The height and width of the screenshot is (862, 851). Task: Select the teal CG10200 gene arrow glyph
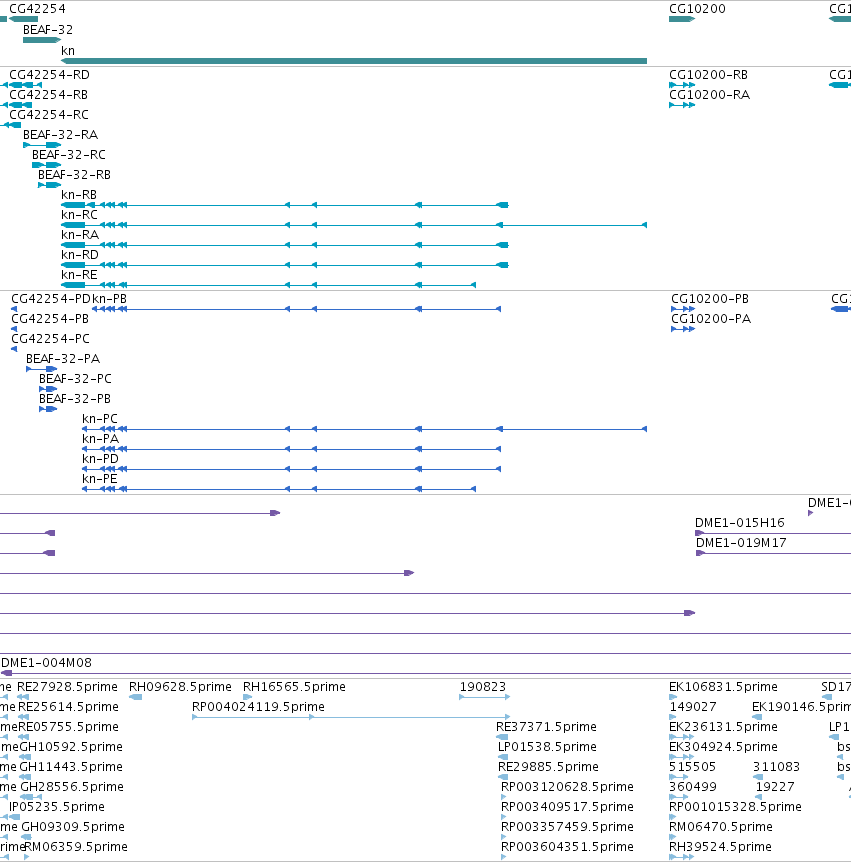pyautogui.click(x=682, y=19)
